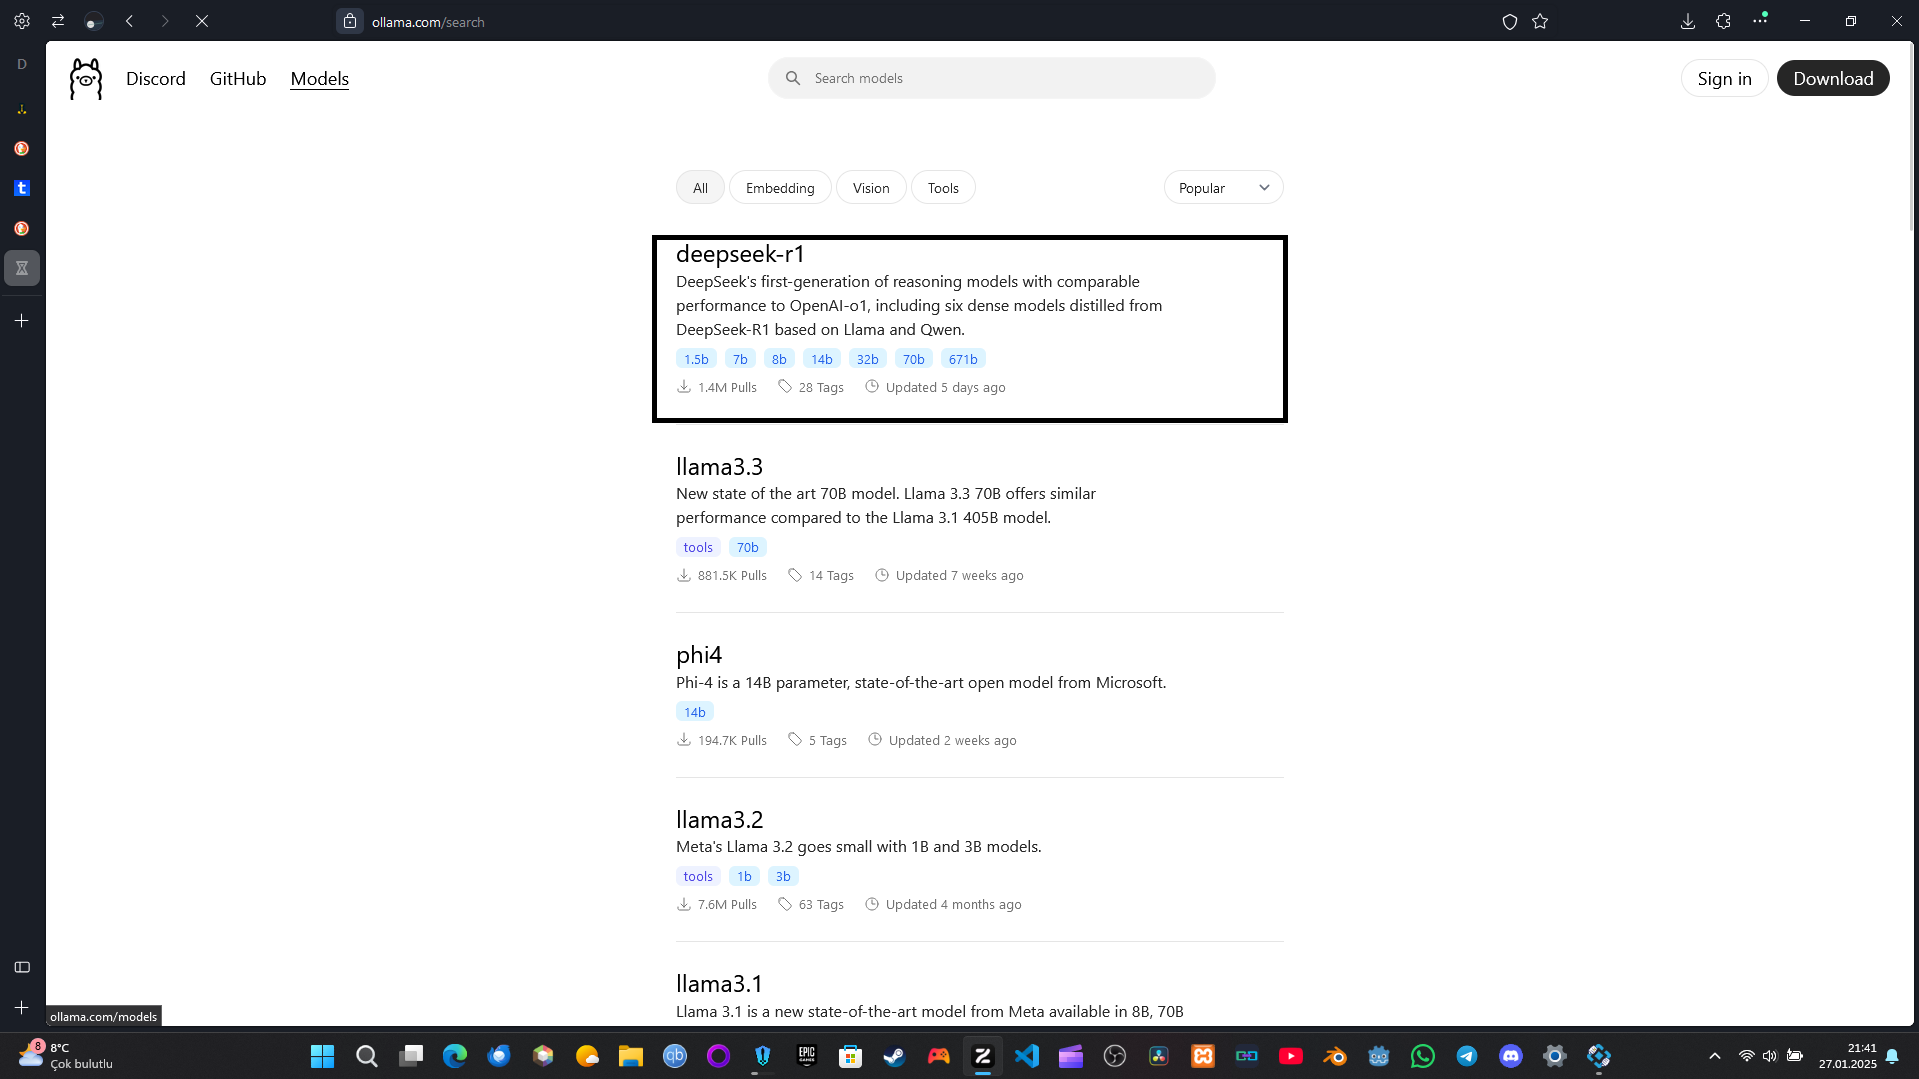Select the 8b tag of deepseek-r1
The width and height of the screenshot is (1919, 1079).
click(x=779, y=359)
